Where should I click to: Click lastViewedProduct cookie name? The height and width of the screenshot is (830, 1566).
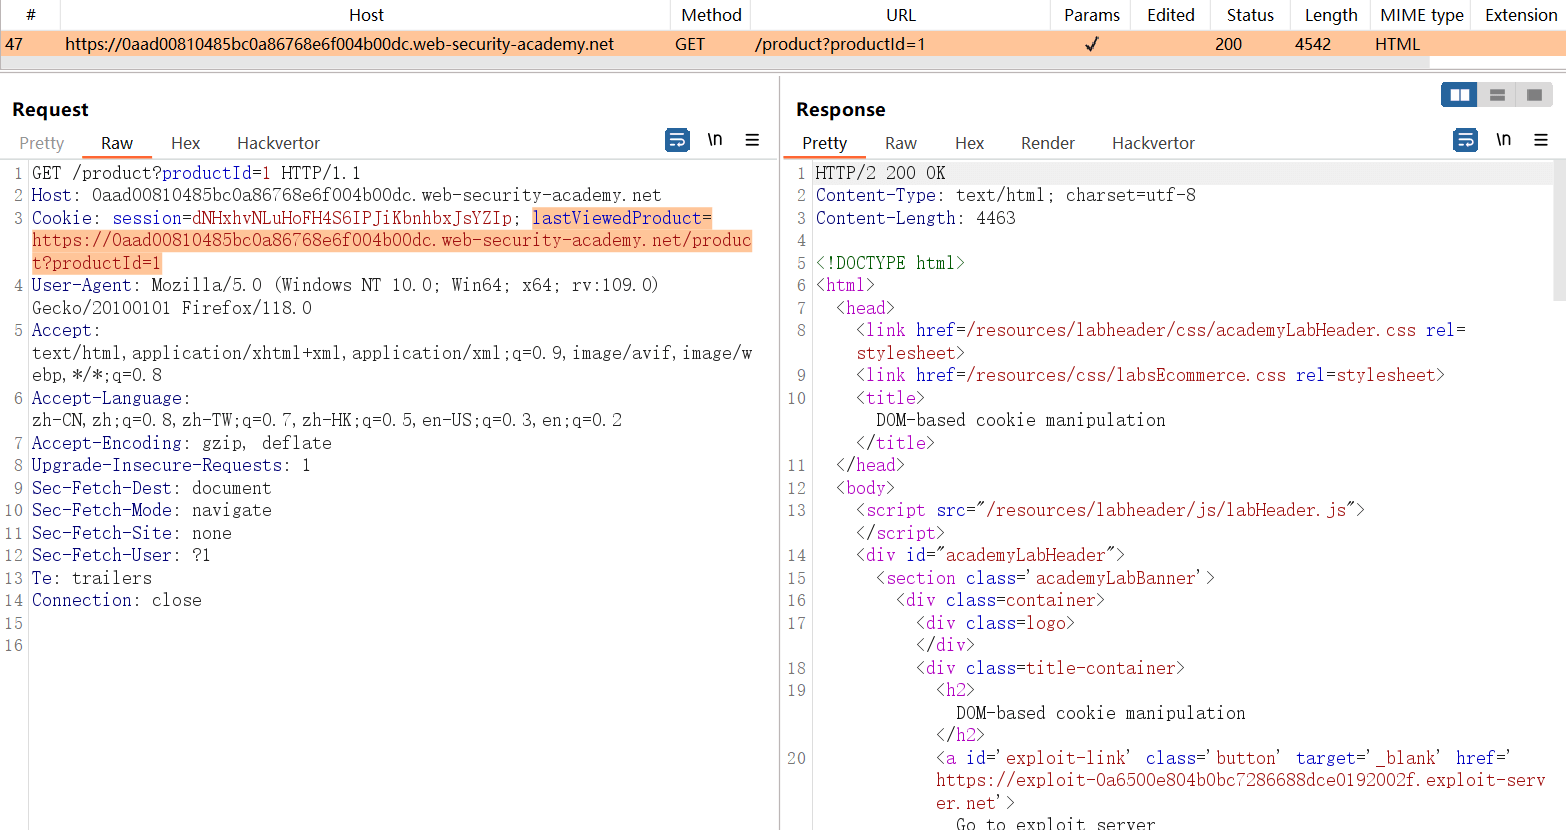click(617, 218)
